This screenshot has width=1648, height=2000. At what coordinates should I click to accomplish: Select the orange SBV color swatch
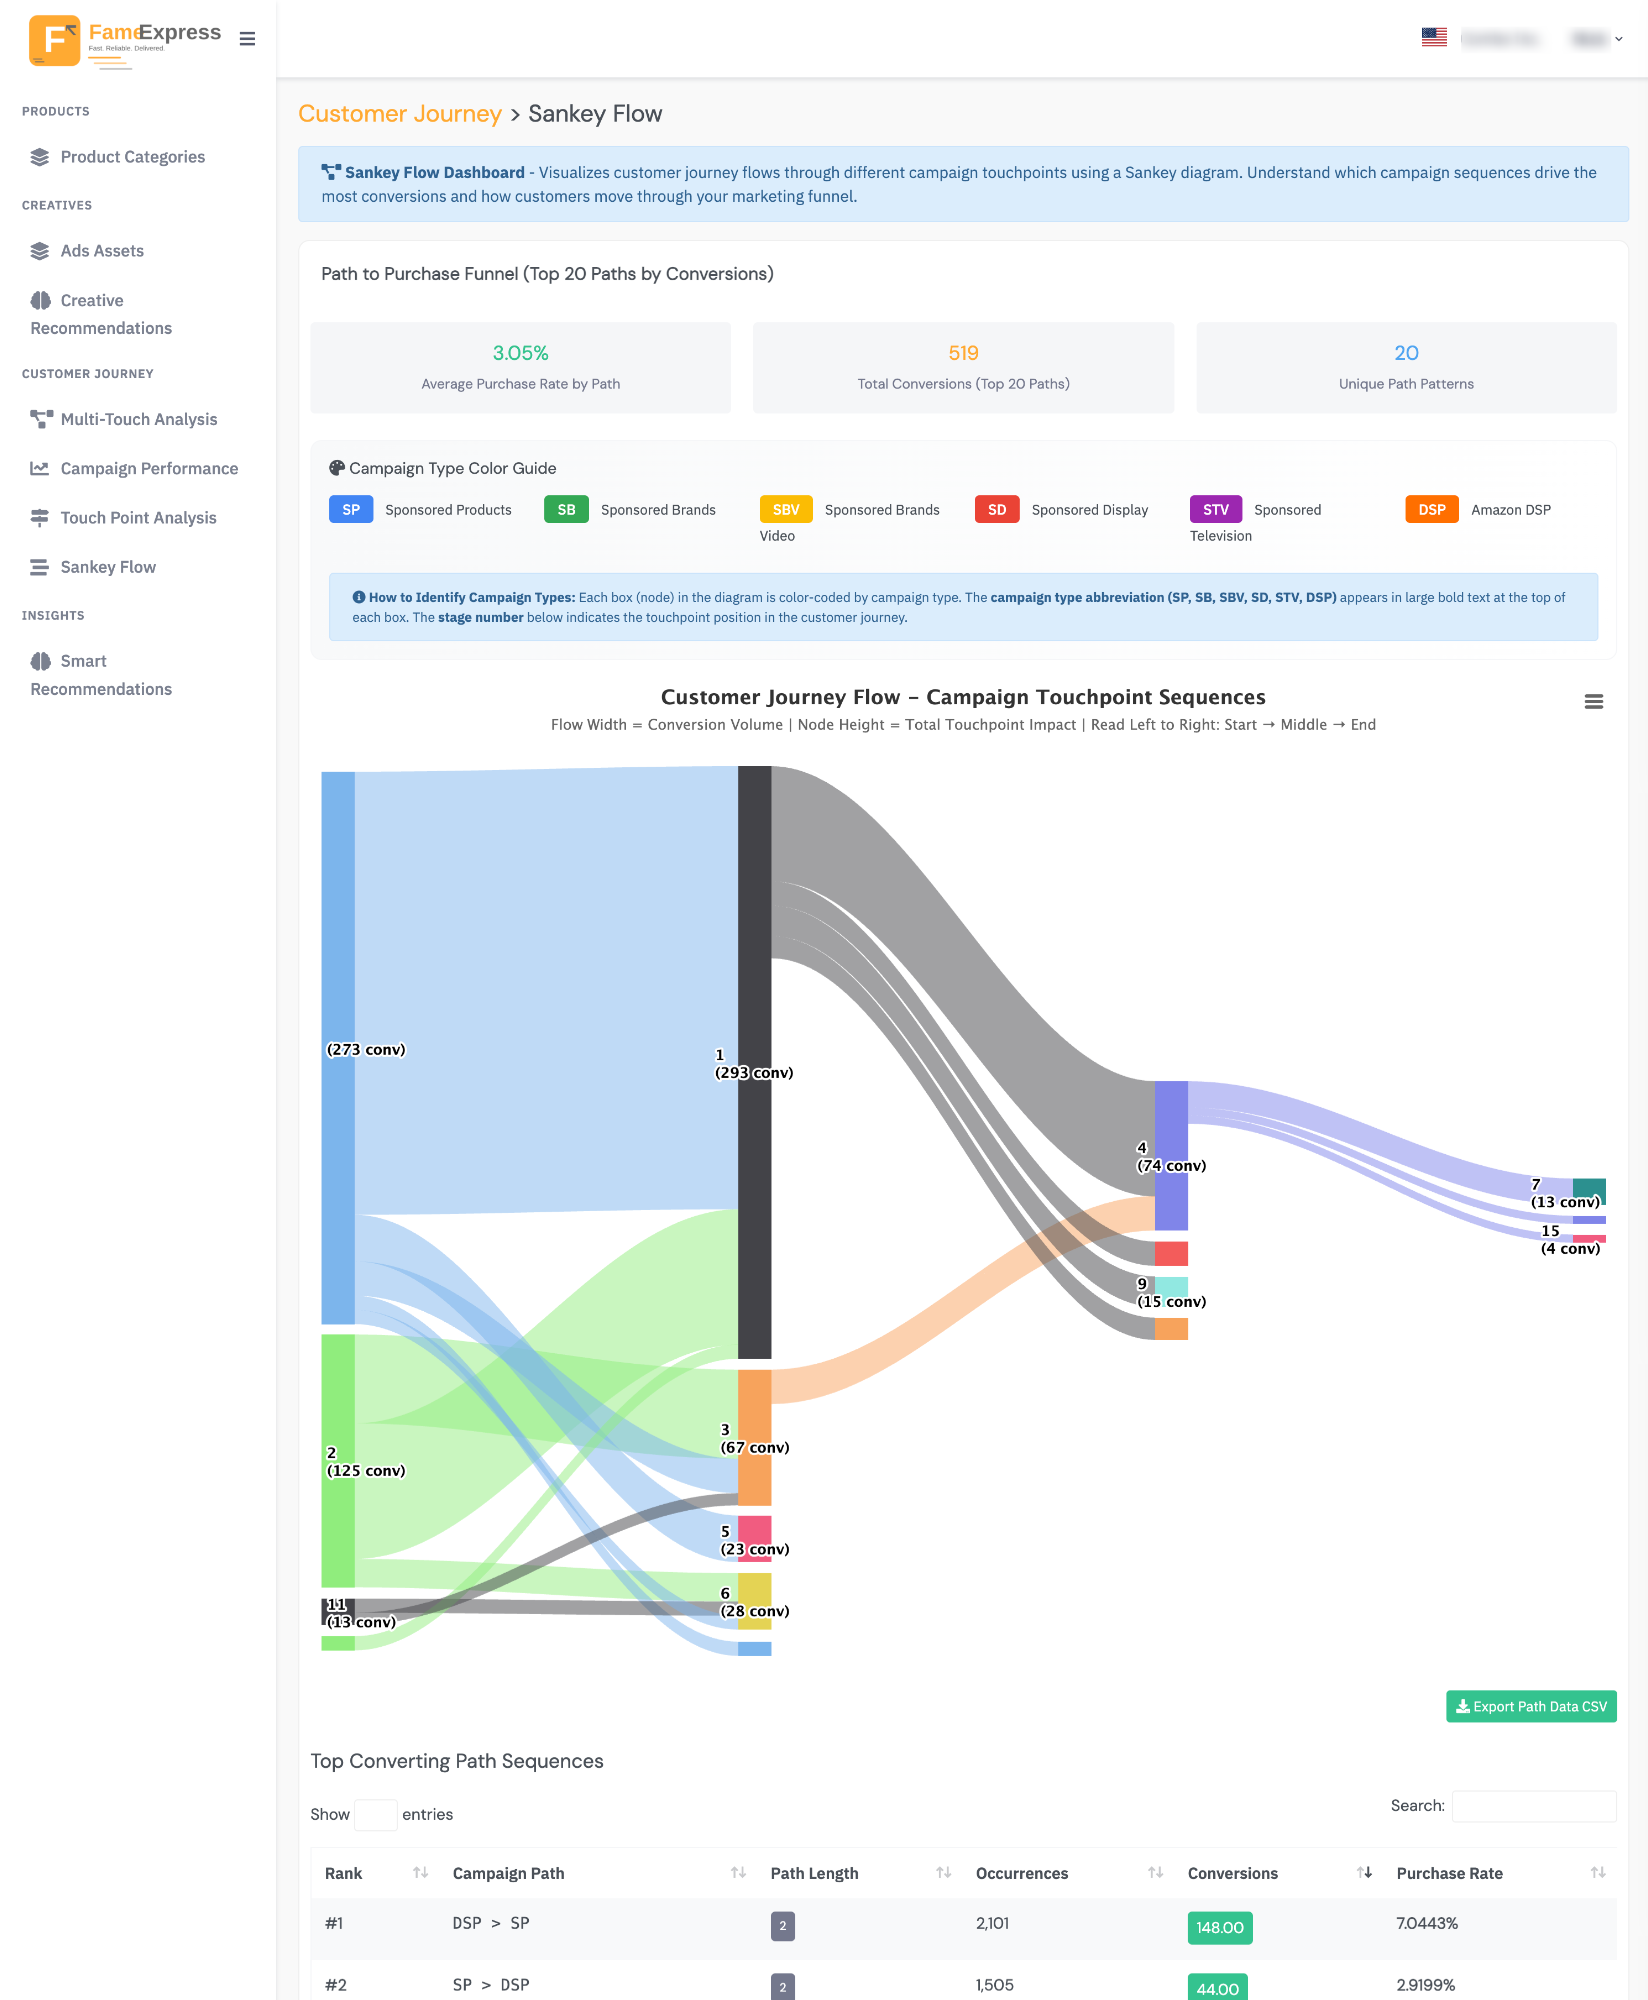click(x=784, y=509)
